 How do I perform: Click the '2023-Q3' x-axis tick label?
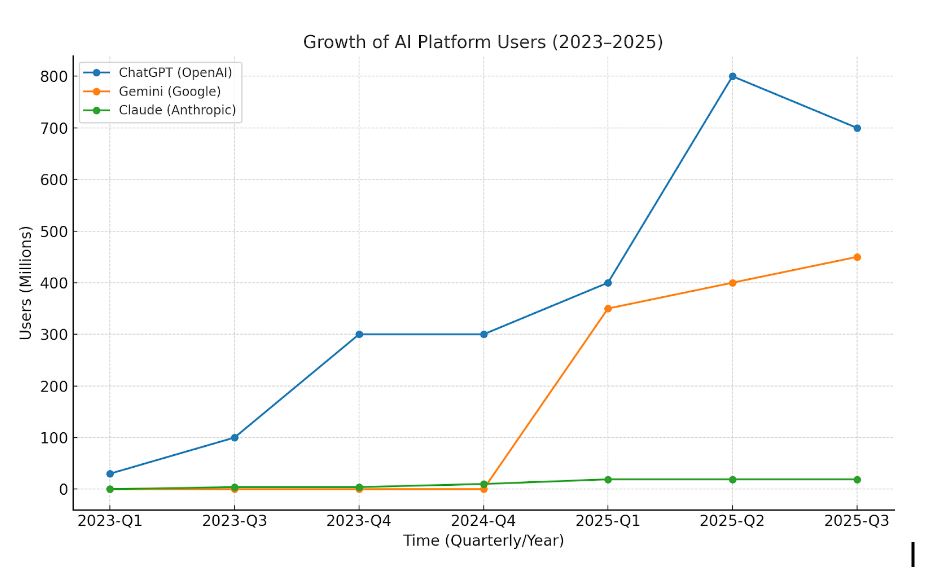pyautogui.click(x=234, y=521)
